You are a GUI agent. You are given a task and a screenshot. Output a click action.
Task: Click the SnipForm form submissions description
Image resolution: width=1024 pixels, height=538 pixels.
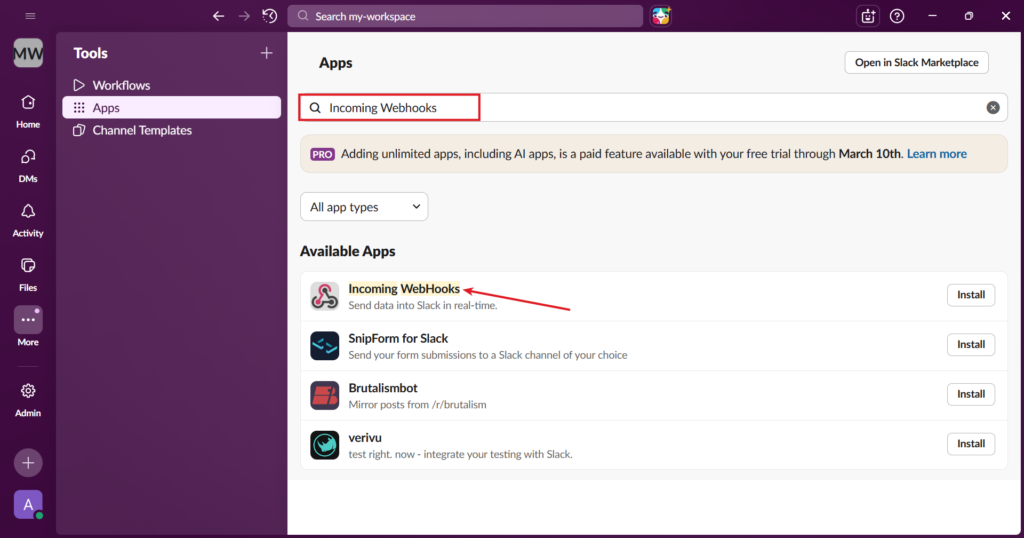488,355
